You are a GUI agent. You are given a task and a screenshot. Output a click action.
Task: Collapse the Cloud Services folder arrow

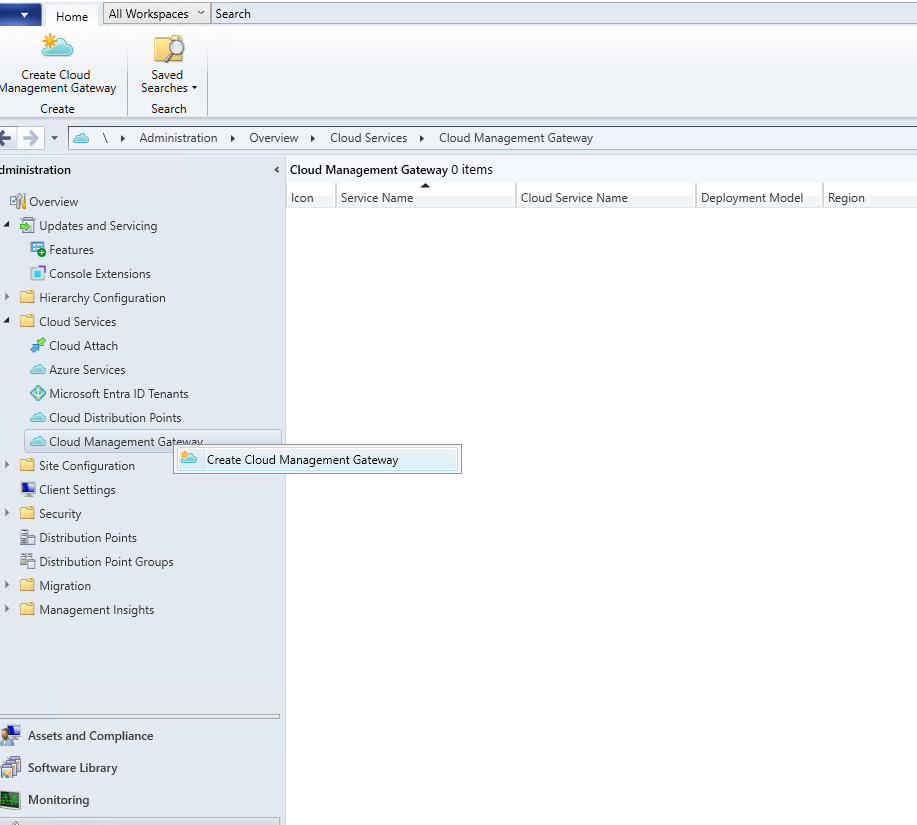pyautogui.click(x=8, y=322)
